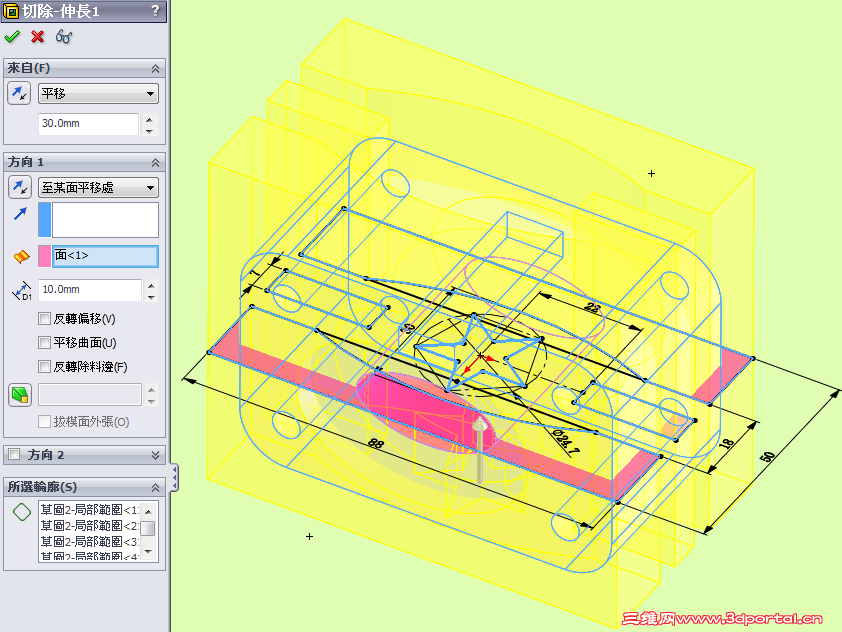842x632 pixels.
Task: Increase draft angle with up spinner
Action: pyautogui.click(x=151, y=389)
